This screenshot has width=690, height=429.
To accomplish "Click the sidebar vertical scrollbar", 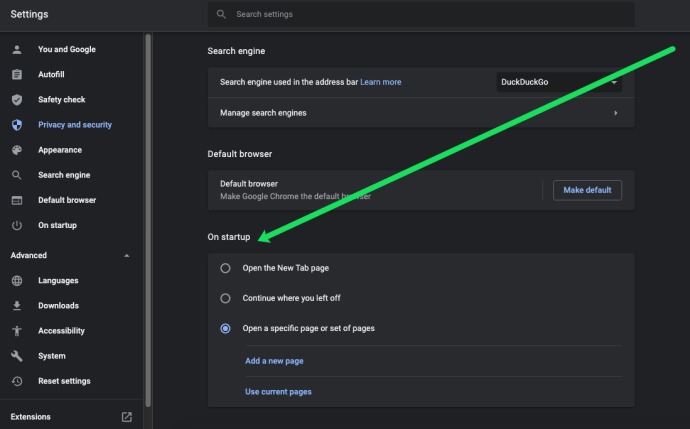I will (x=148, y=220).
